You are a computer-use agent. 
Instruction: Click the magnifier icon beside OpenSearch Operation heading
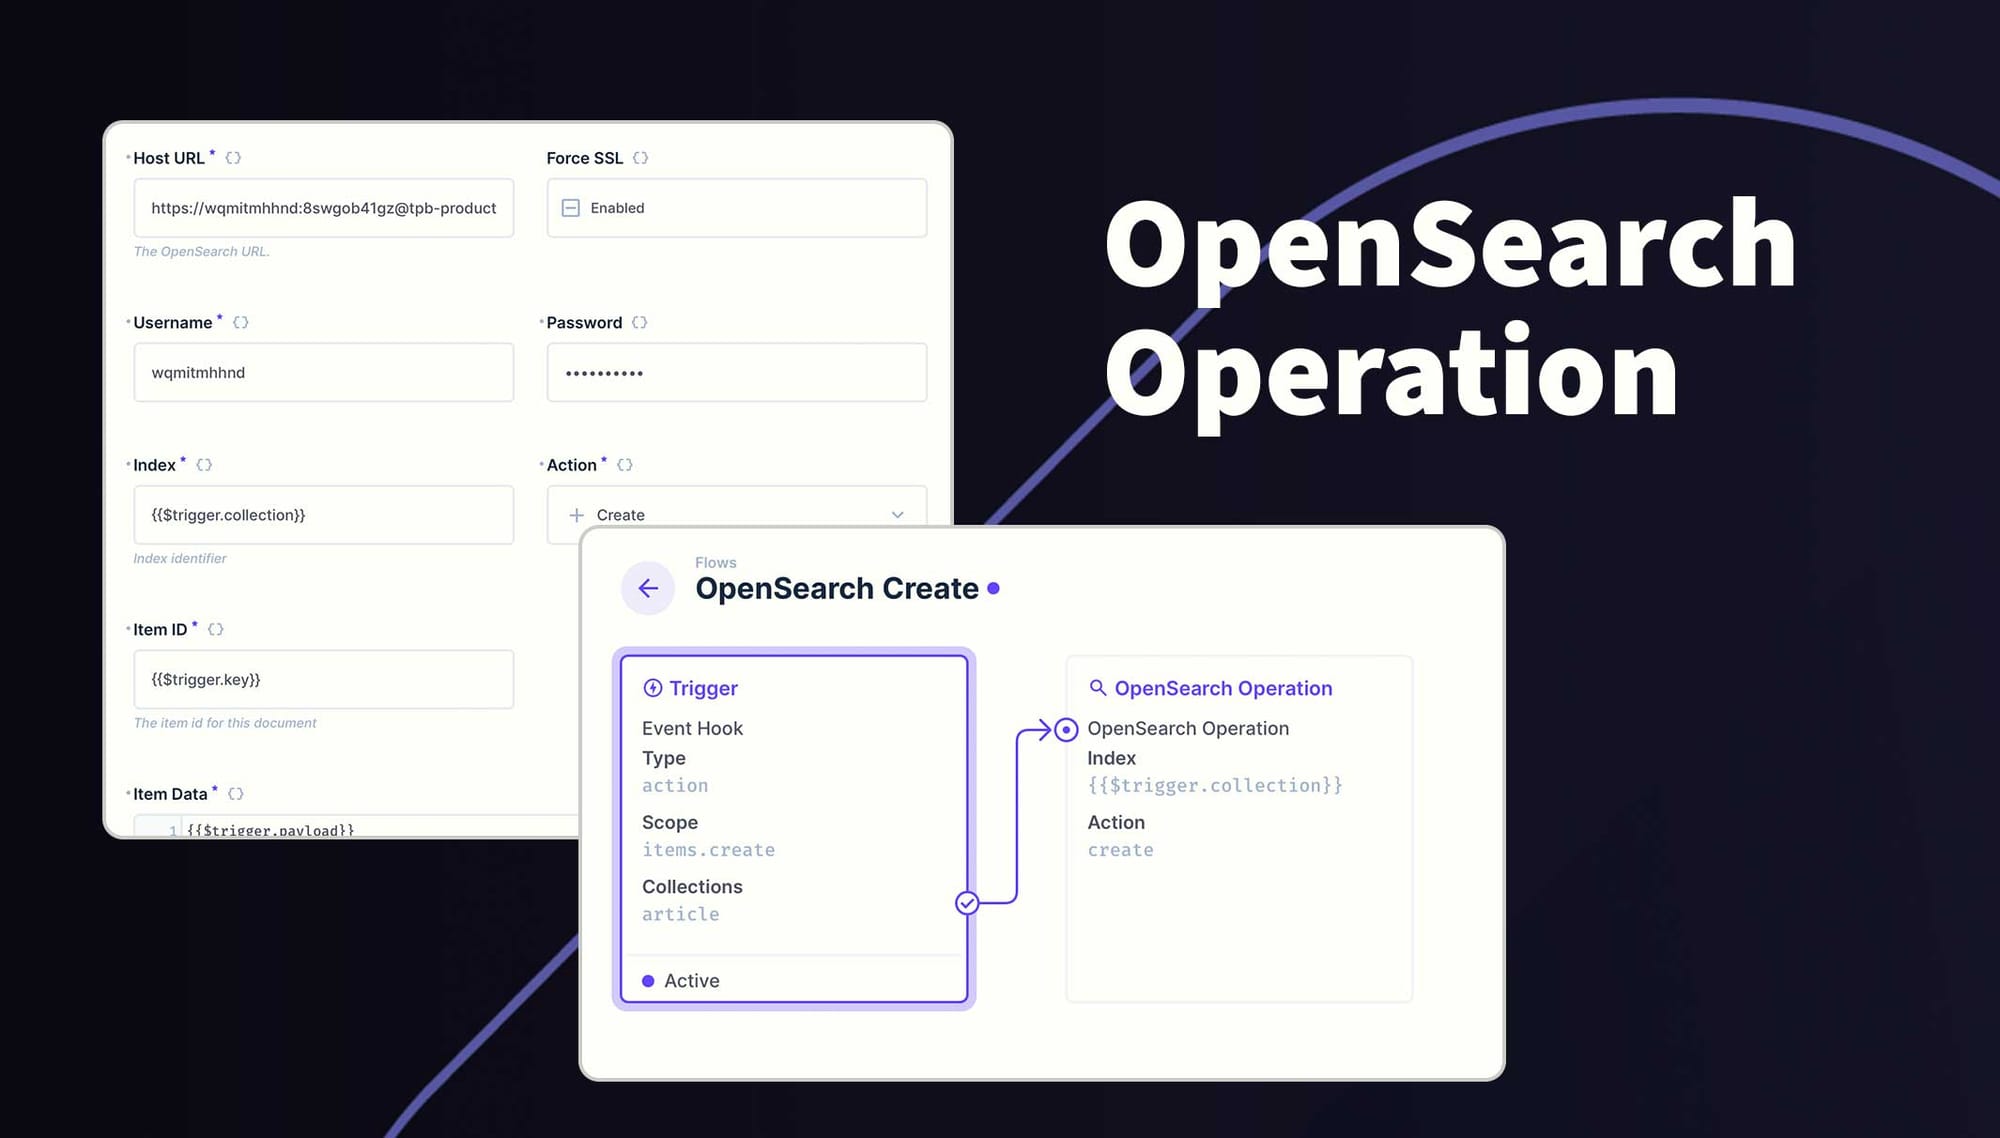1097,688
